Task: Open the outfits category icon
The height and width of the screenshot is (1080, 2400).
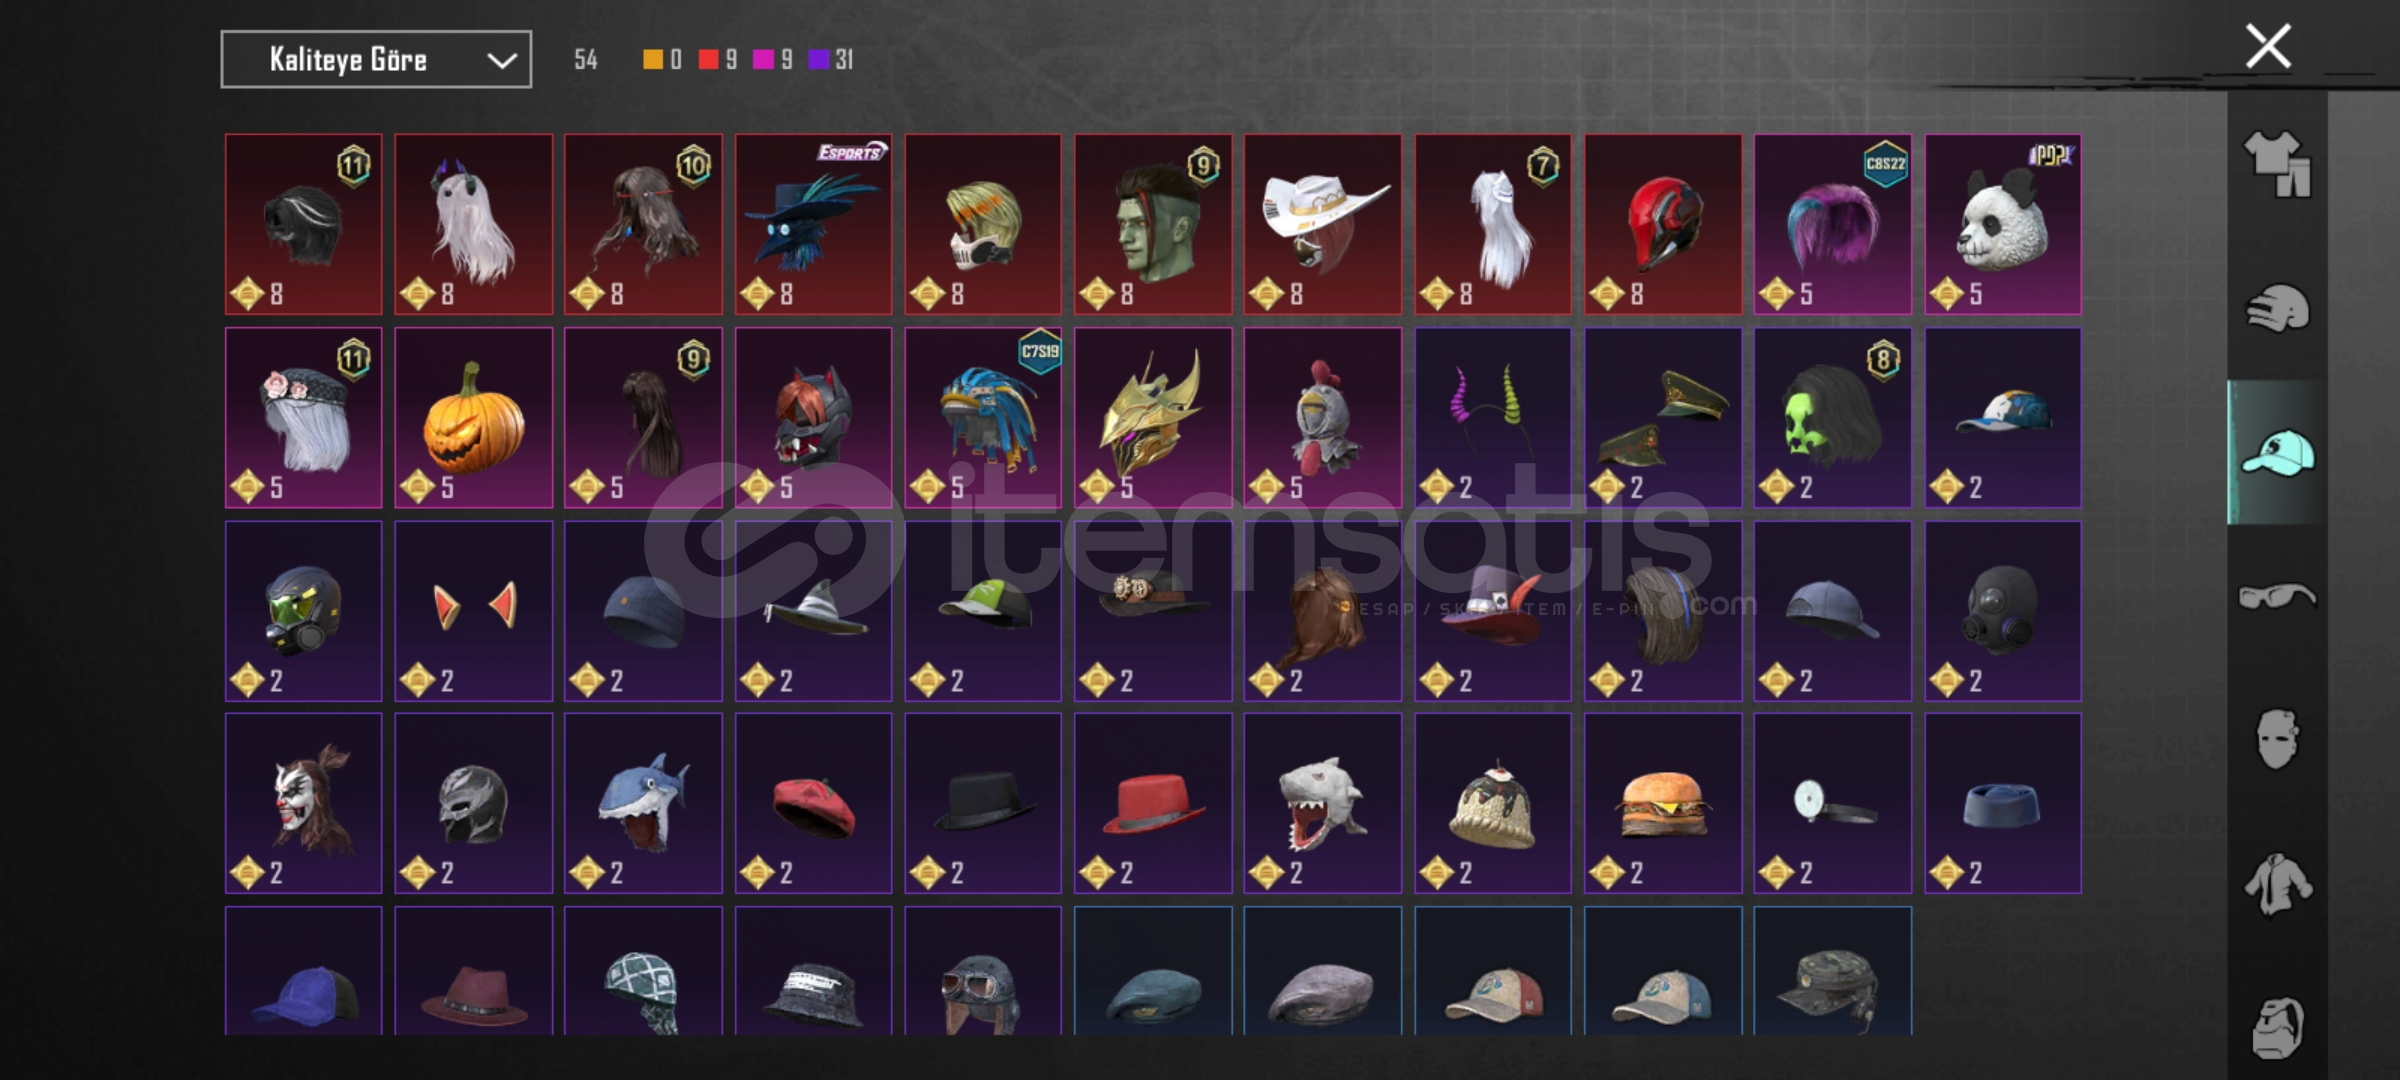Action: (2277, 164)
